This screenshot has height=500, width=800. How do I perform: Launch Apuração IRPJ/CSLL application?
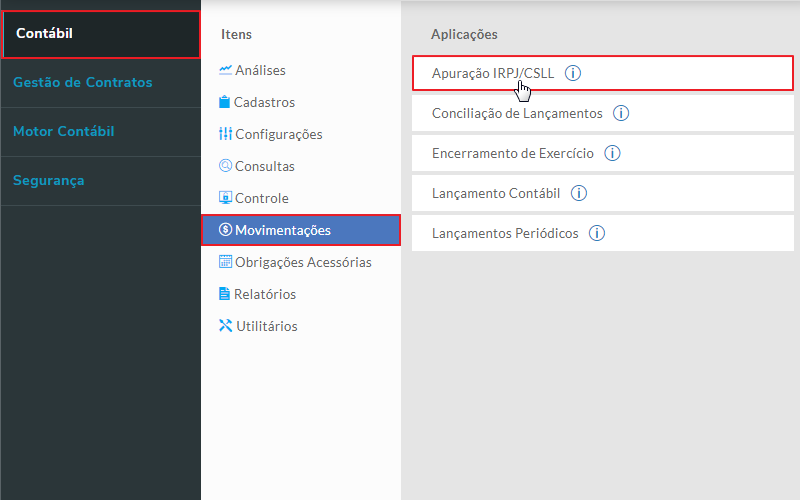pos(493,73)
